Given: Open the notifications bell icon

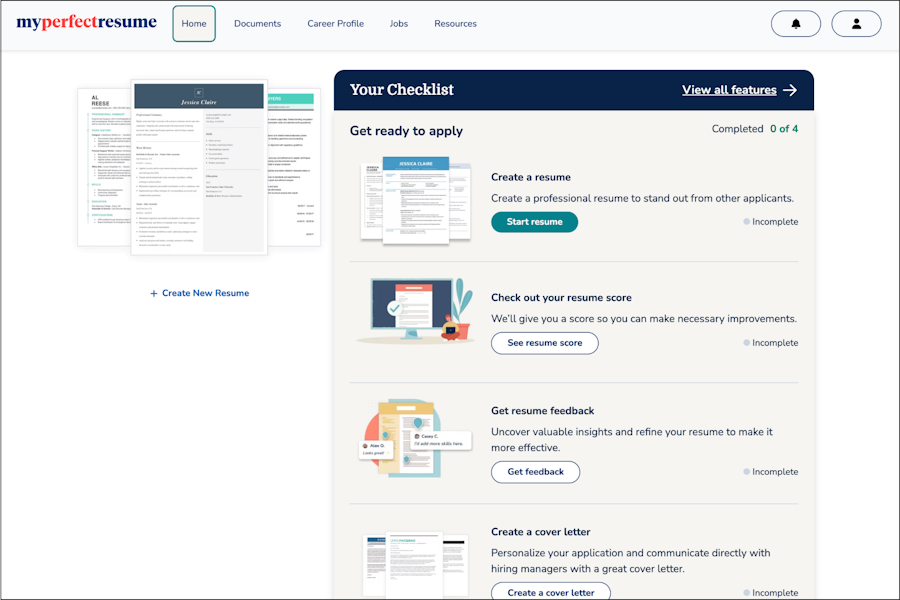Looking at the screenshot, I should [x=796, y=24].
